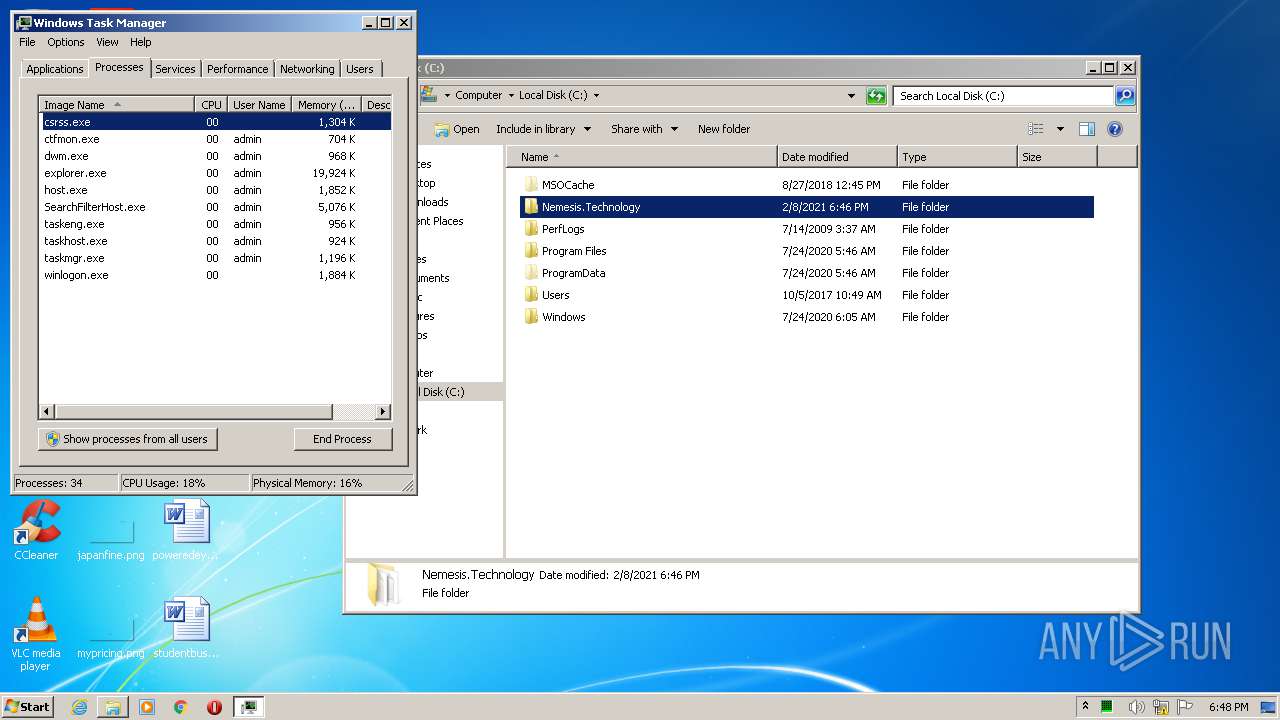The width and height of the screenshot is (1280, 720).
Task: Open Windows Media Player from taskbar
Action: [147, 707]
